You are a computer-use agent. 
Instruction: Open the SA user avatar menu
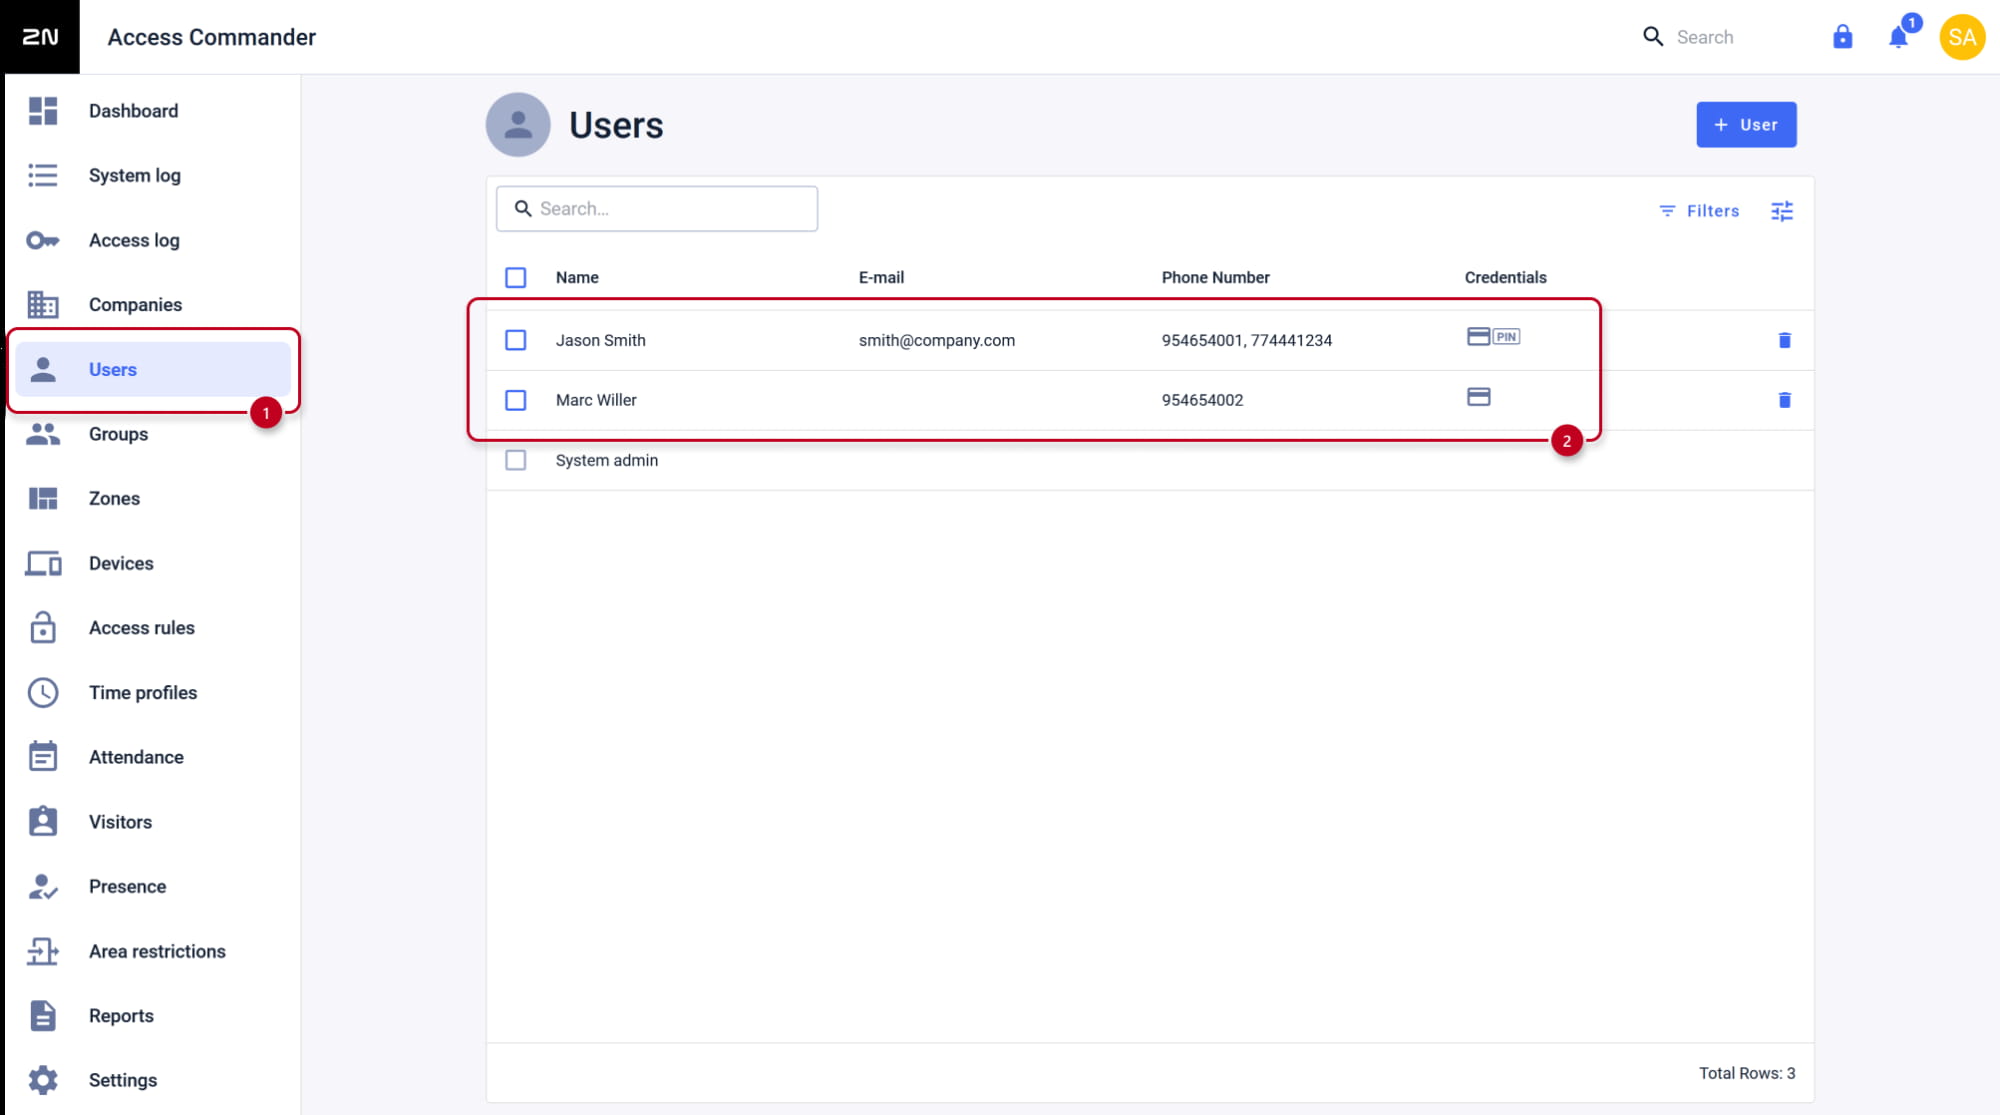(1962, 37)
